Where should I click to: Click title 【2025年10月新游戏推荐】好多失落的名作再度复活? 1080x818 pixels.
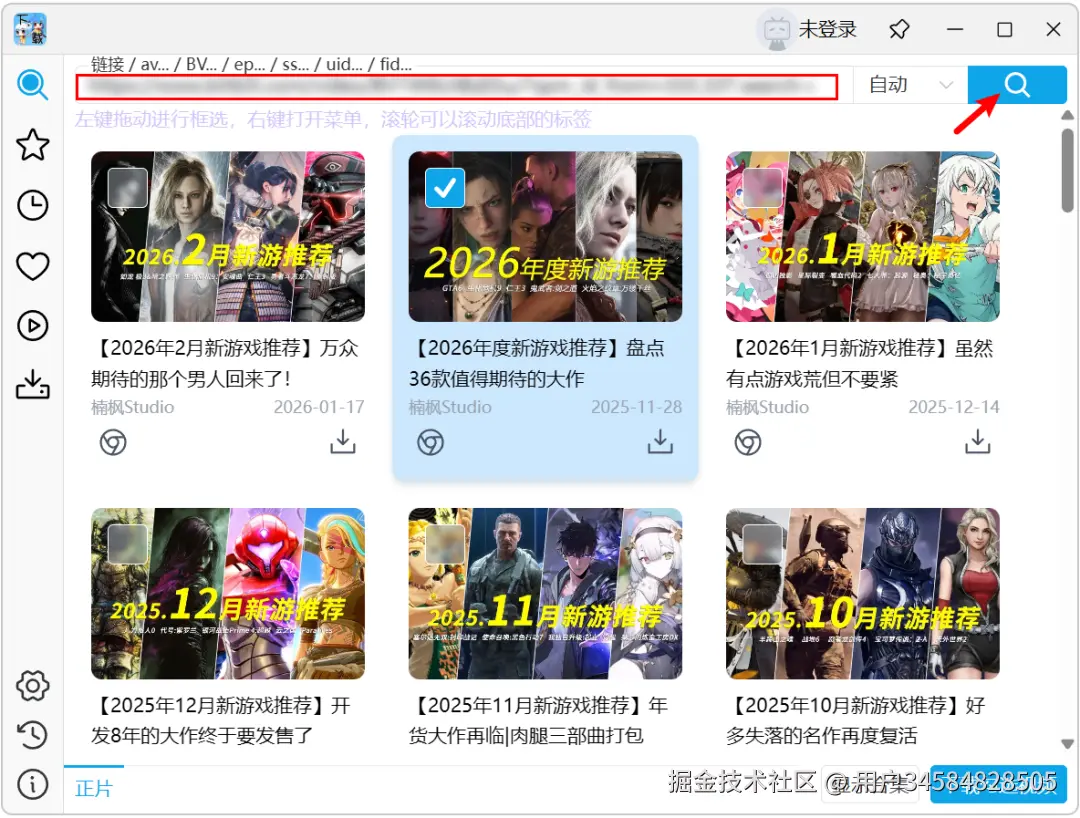click(x=856, y=720)
